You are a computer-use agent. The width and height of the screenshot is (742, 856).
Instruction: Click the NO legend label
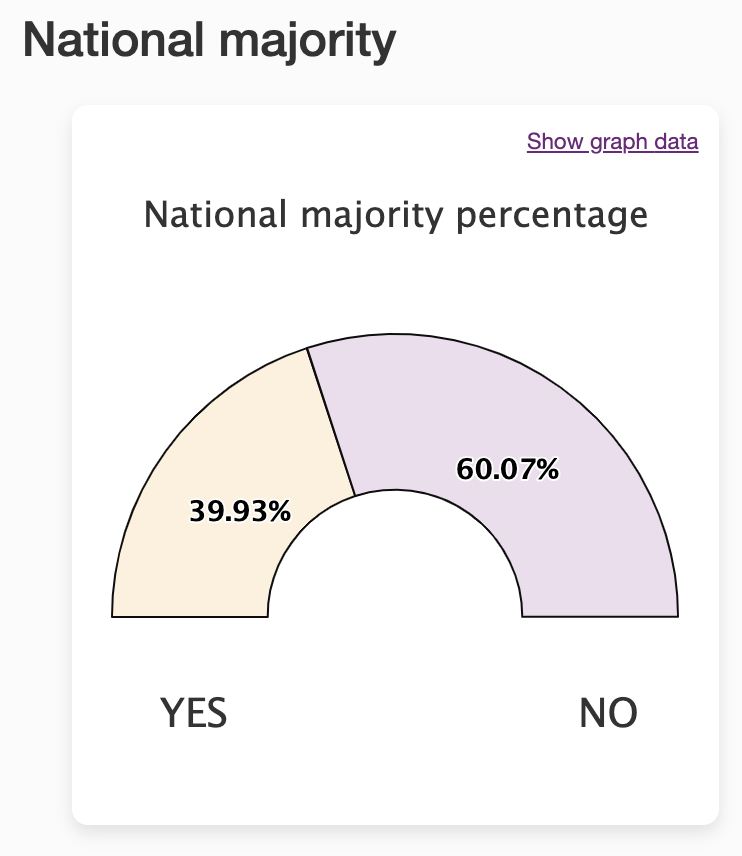(608, 713)
